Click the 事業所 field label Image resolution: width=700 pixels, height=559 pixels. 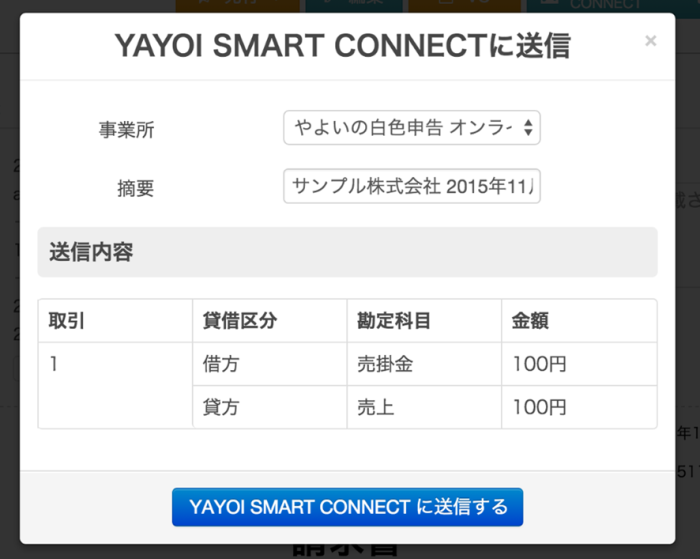coord(126,130)
